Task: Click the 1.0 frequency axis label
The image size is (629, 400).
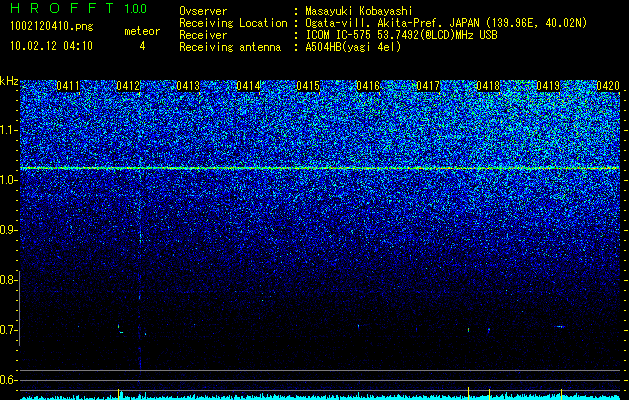Action: [x=7, y=181]
